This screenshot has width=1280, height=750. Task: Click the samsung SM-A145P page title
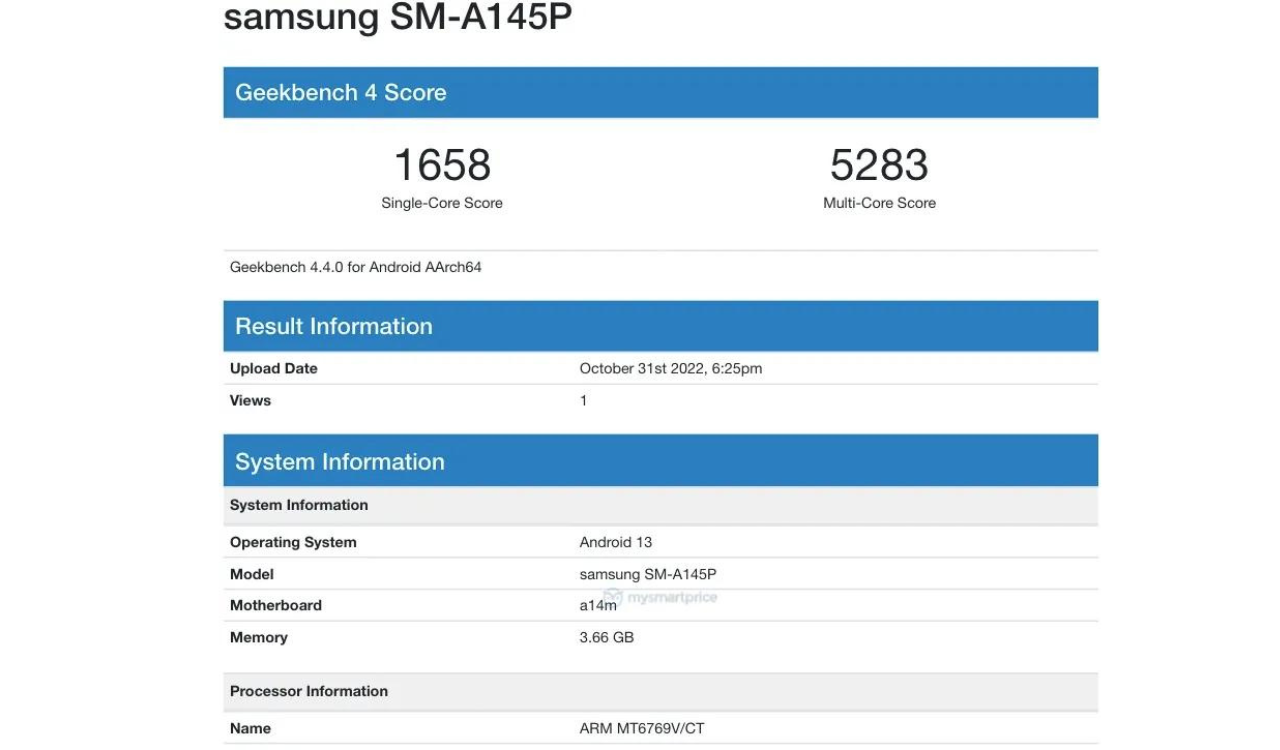[x=397, y=16]
